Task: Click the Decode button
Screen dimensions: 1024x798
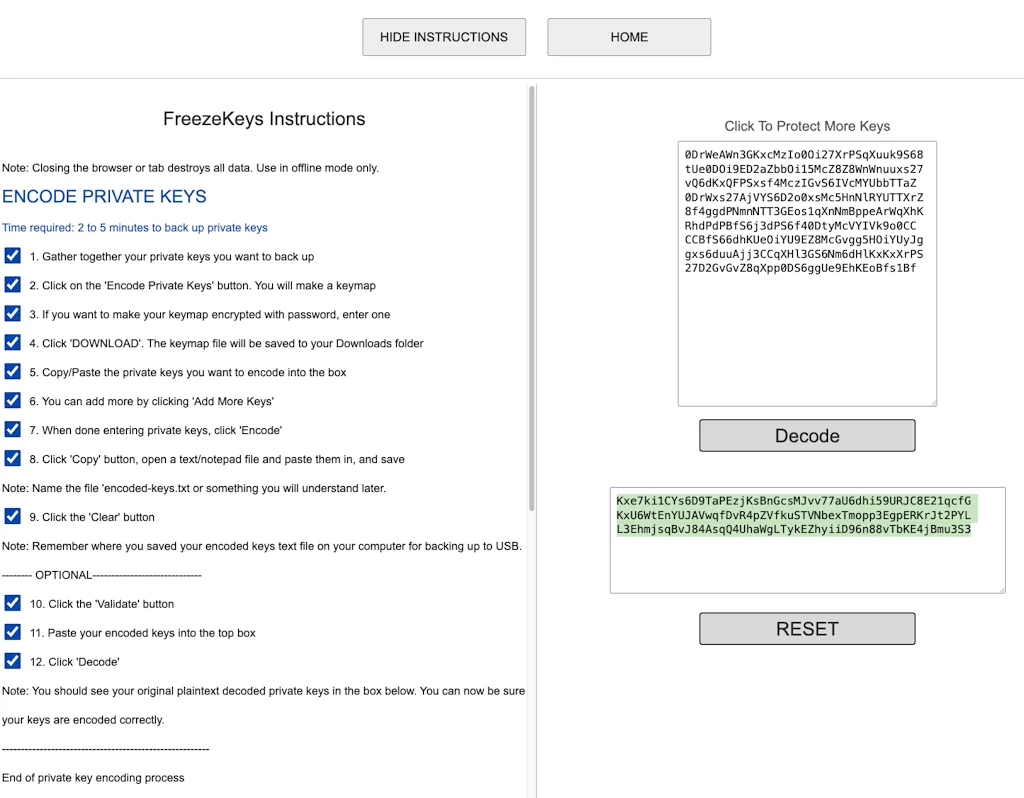Action: click(807, 436)
